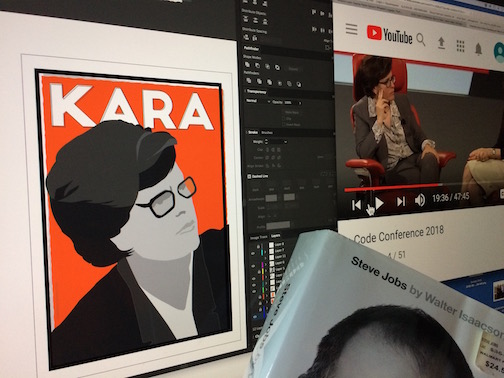This screenshot has width=504, height=378.
Task: Switch to the Pathfinder tab
Action: point(251,49)
